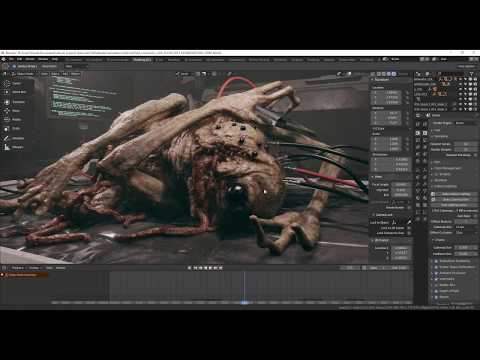Image resolution: width=480 pixels, height=360 pixels.
Task: Open the Keying menu in timeline
Action: pyautogui.click(x=34, y=268)
